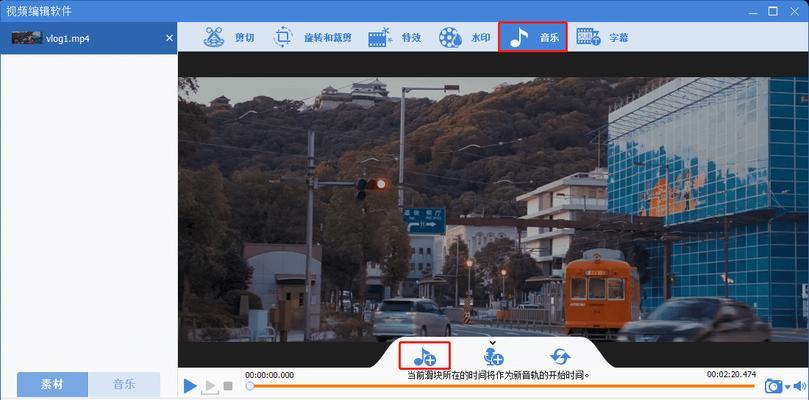
Task: Select the 音乐 music tool
Action: (x=533, y=37)
